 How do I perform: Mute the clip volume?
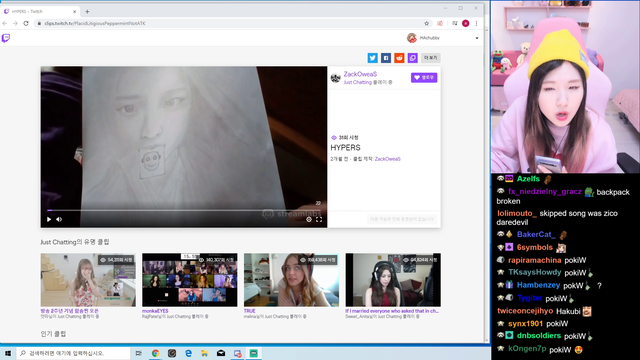[59, 219]
